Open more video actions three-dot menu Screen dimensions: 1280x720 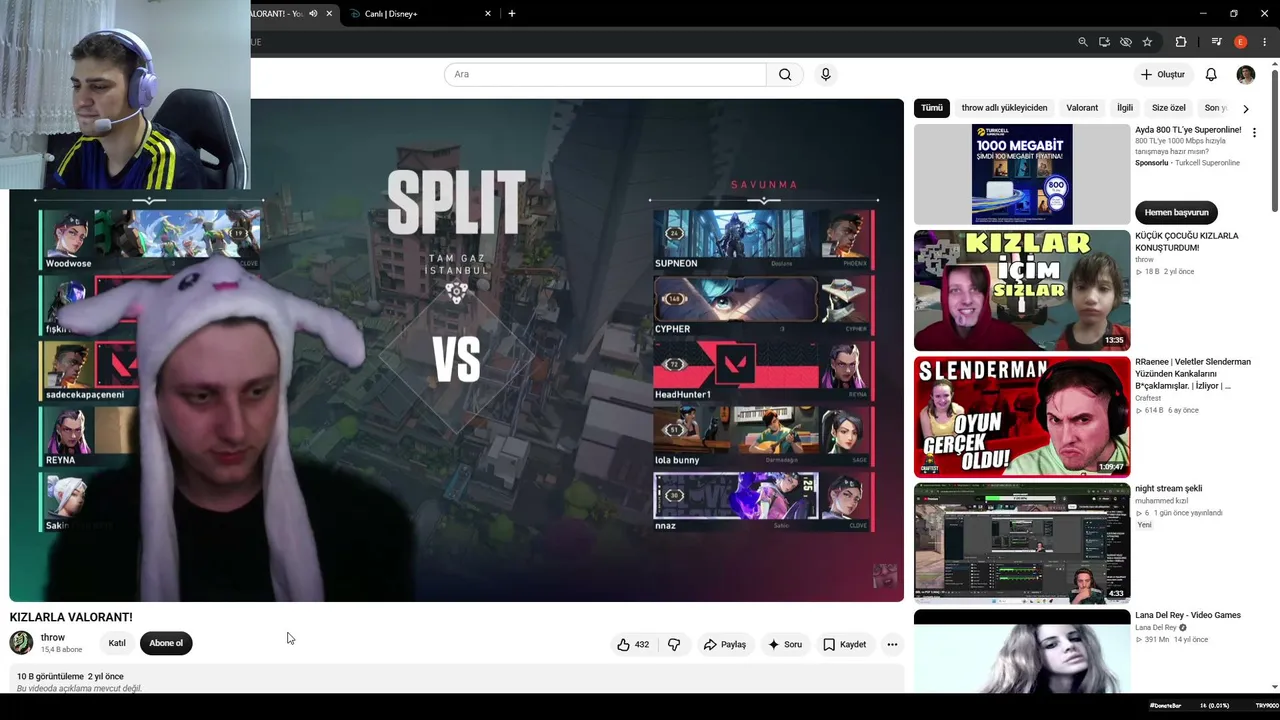[892, 645]
